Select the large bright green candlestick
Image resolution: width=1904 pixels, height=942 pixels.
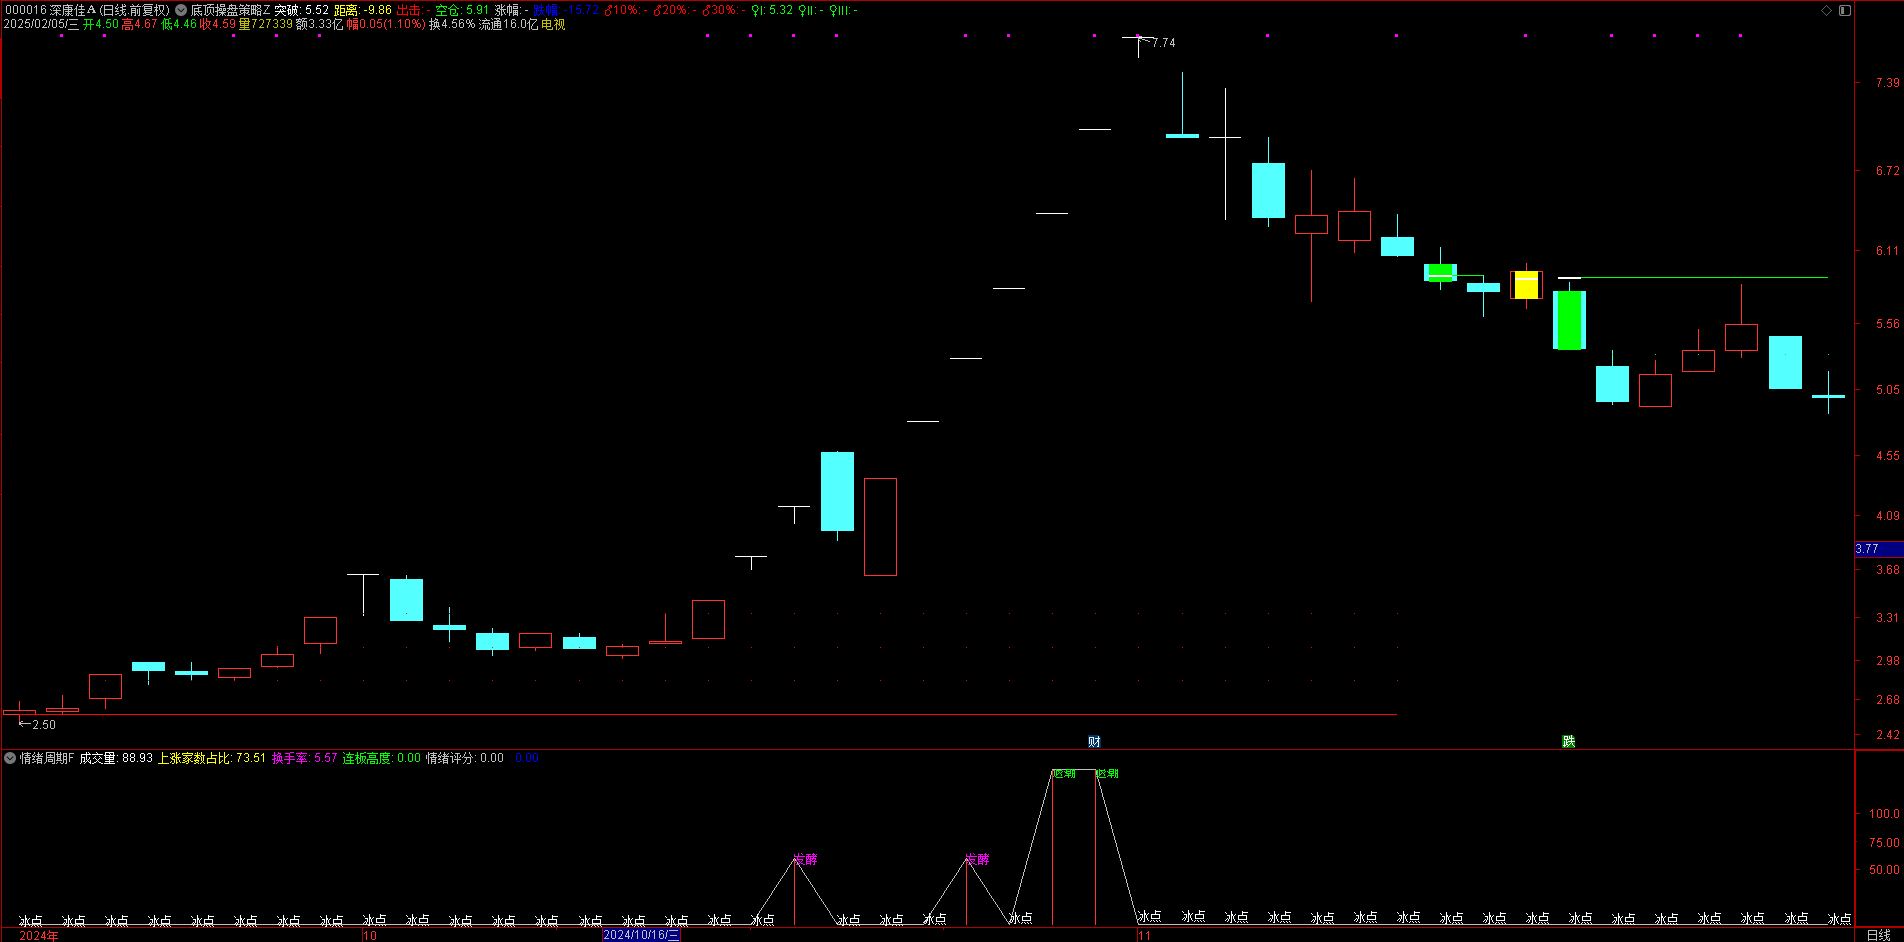[x=1569, y=320]
